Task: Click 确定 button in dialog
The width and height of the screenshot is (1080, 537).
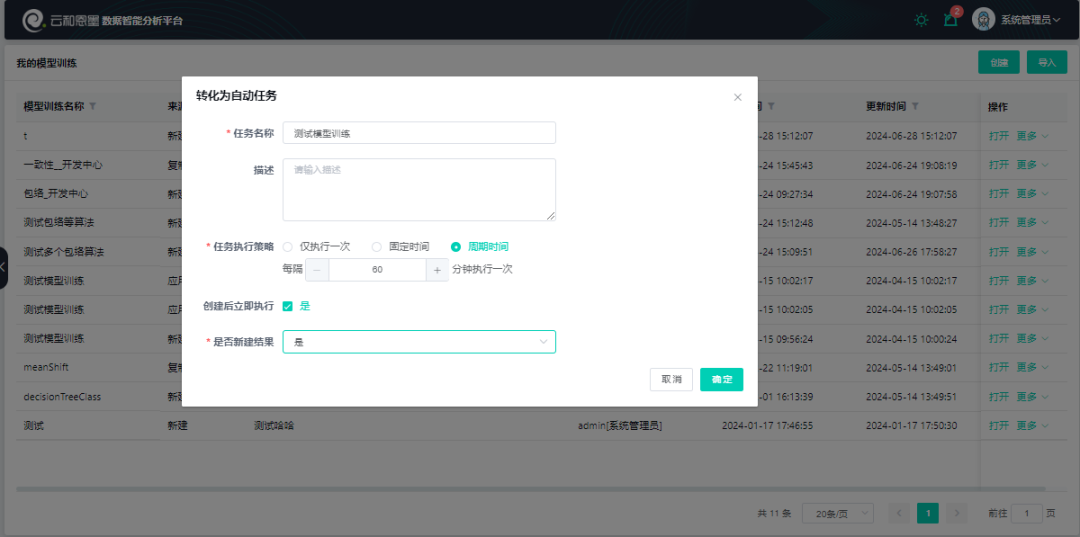Action: 722,379
